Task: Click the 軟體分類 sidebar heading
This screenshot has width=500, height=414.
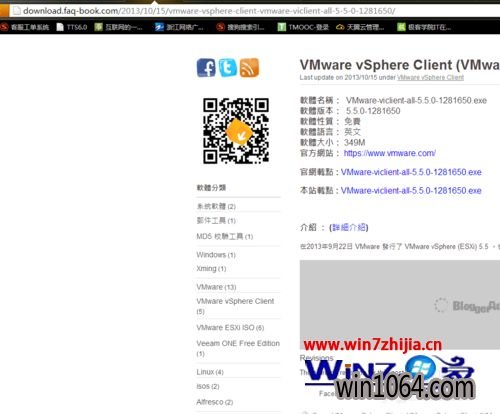Action: pos(211,188)
